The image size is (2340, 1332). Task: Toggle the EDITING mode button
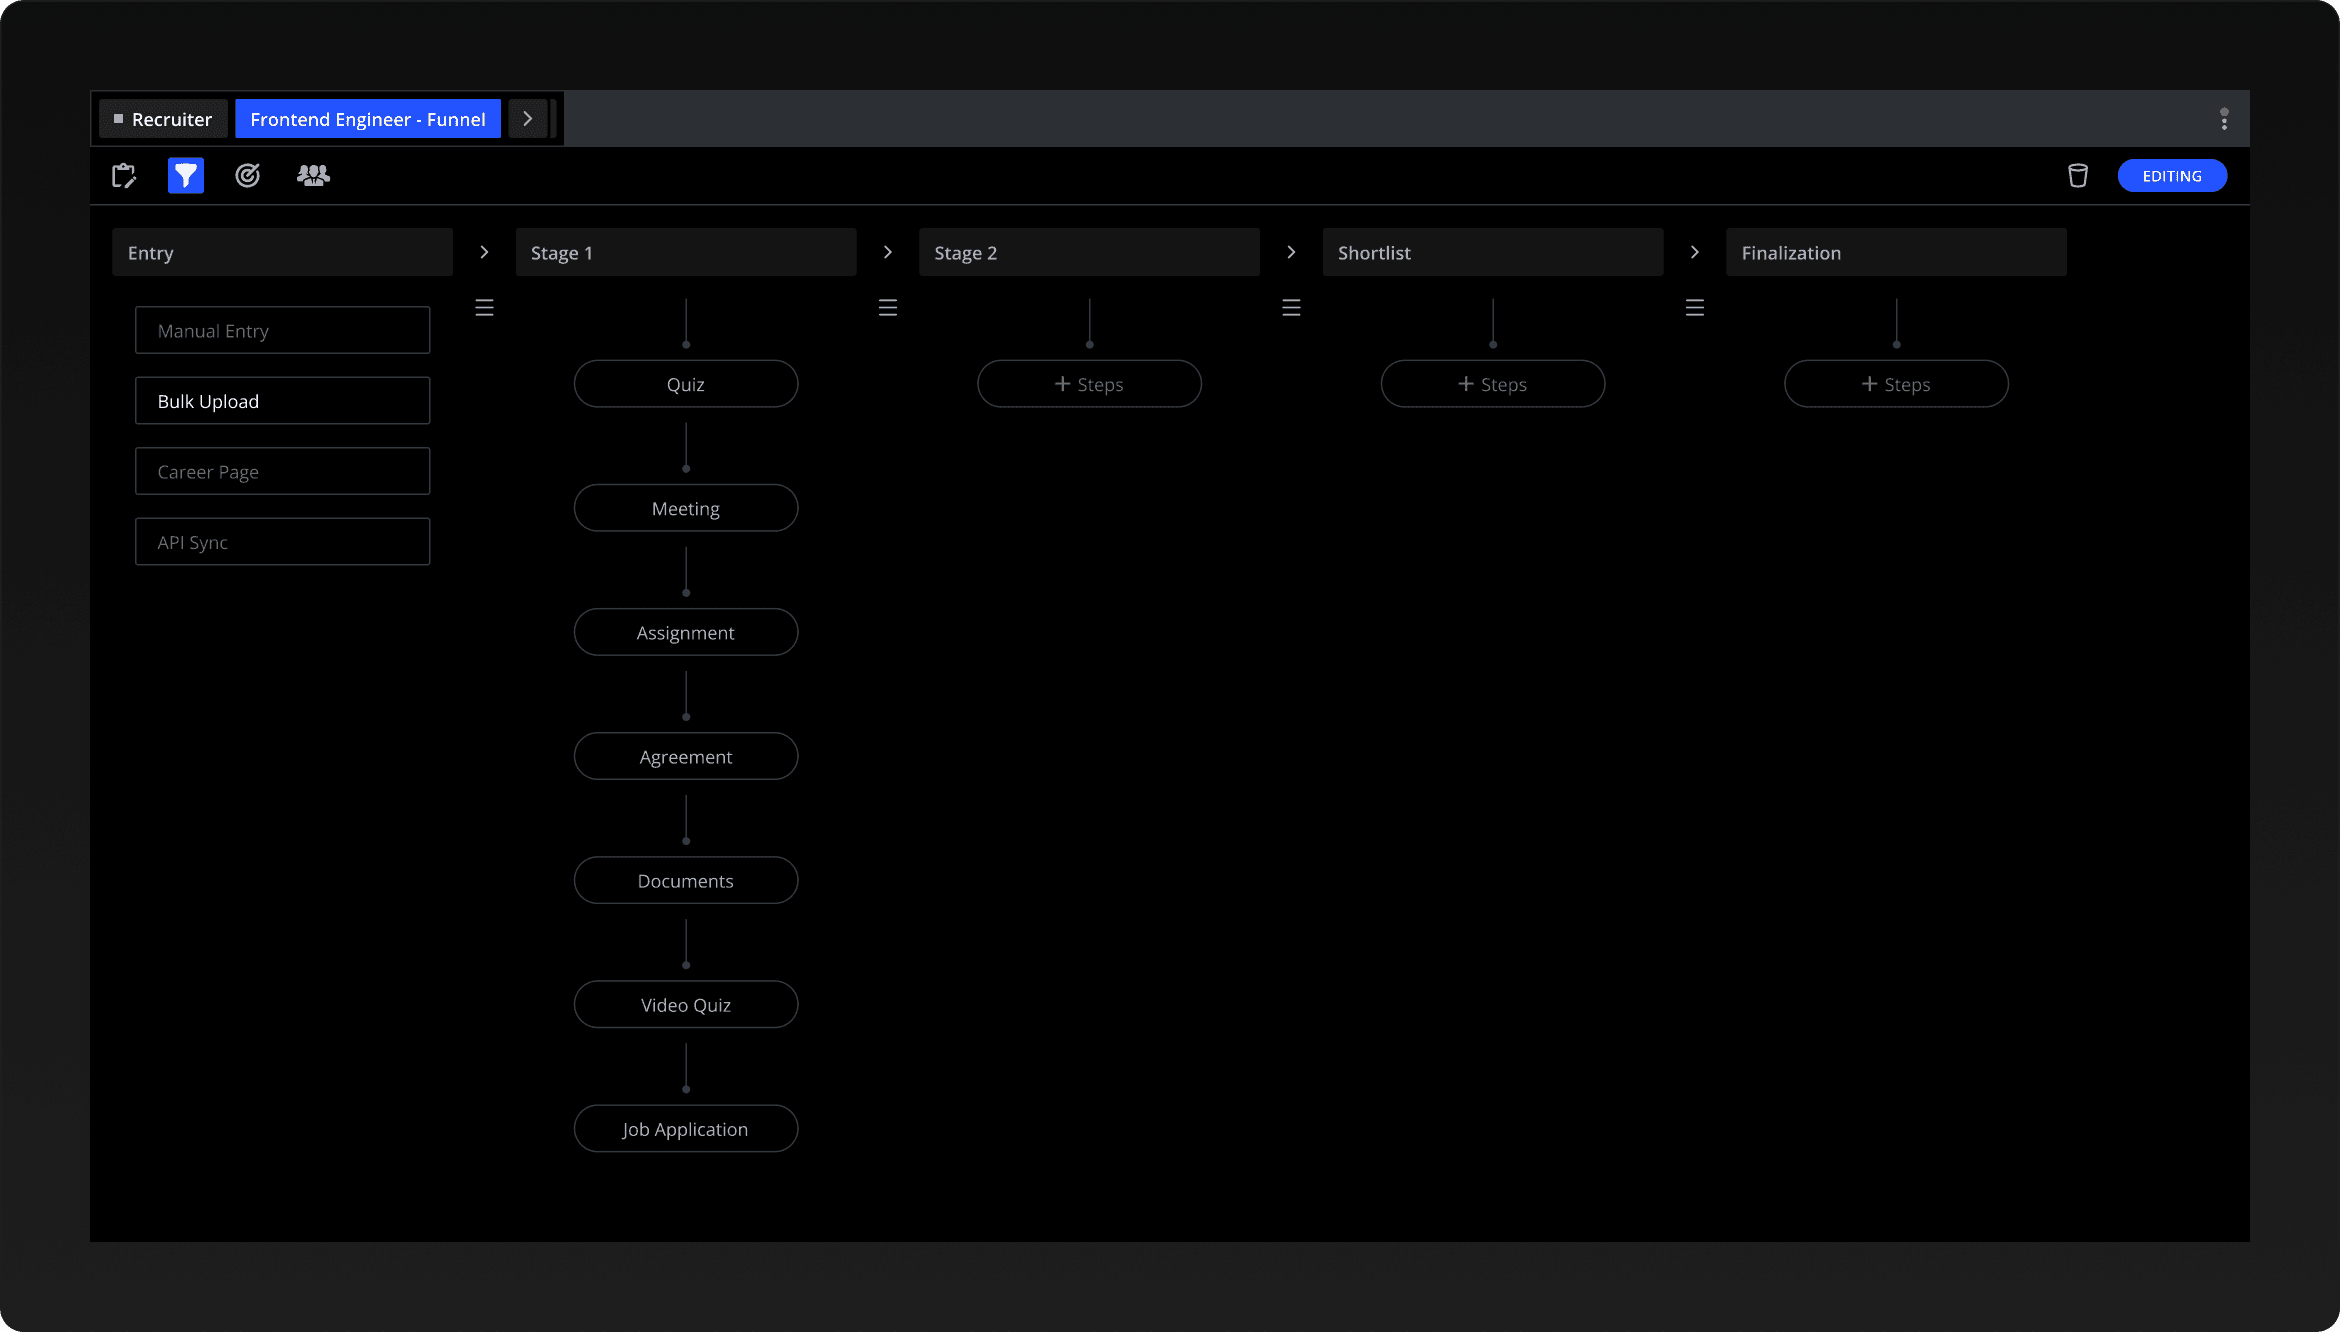(x=2171, y=176)
